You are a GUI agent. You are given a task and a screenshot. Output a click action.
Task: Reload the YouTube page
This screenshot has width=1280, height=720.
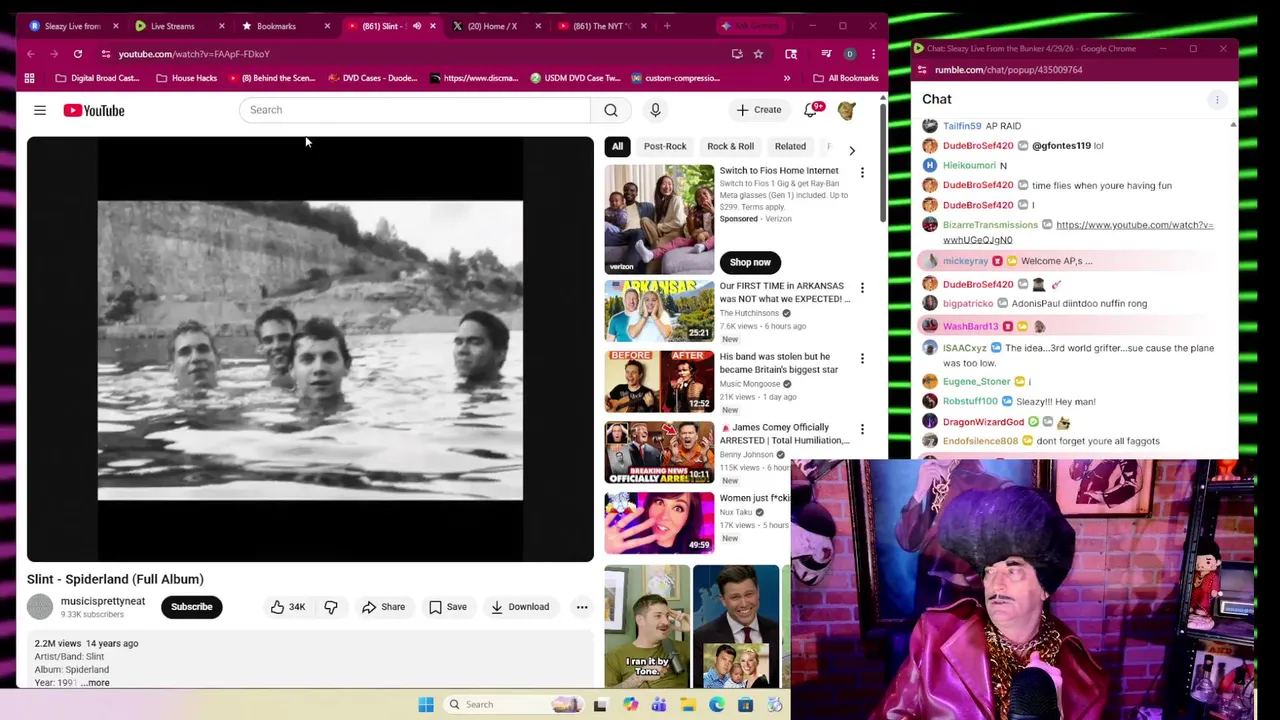pos(78,54)
